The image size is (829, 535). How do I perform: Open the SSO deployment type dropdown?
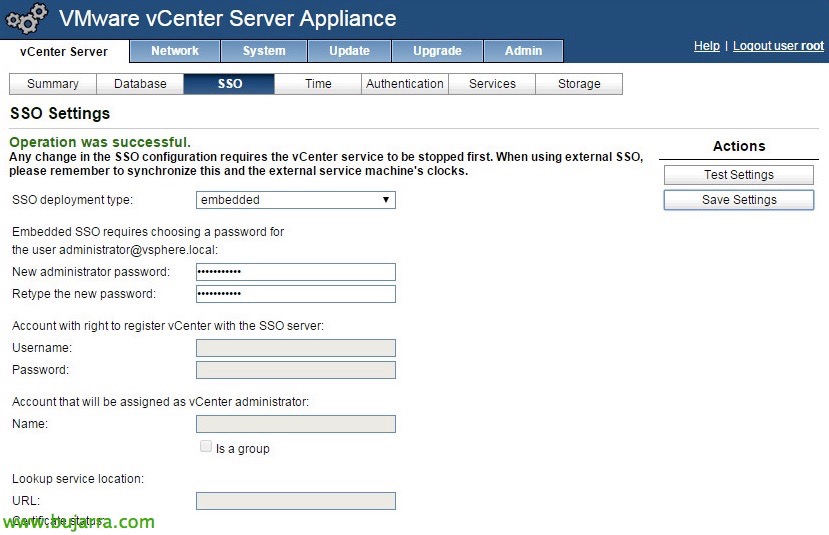295,200
